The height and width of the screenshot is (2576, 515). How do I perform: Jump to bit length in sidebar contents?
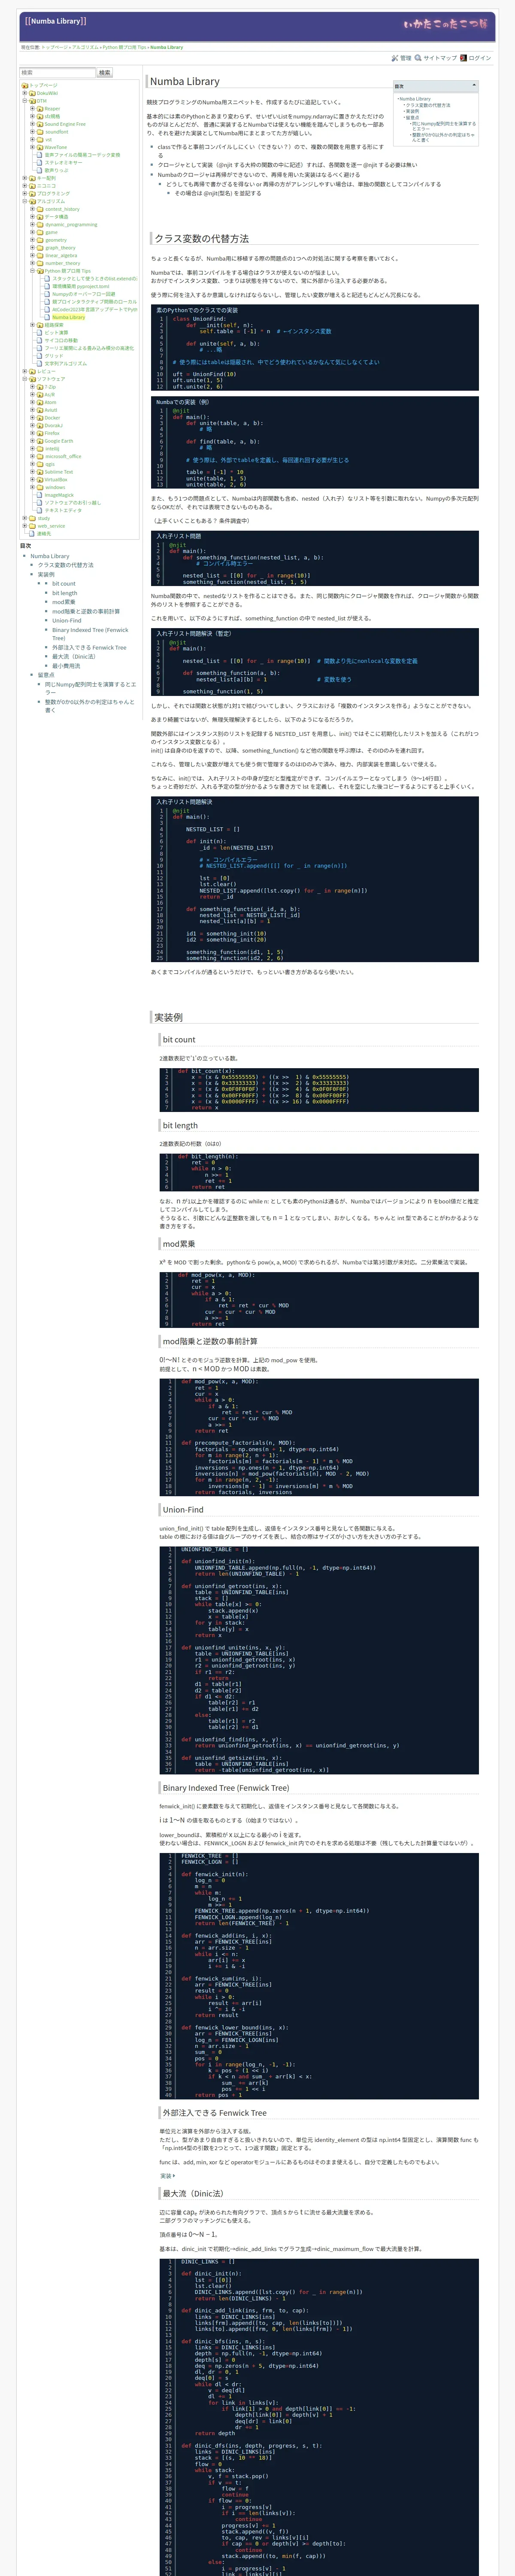click(65, 593)
